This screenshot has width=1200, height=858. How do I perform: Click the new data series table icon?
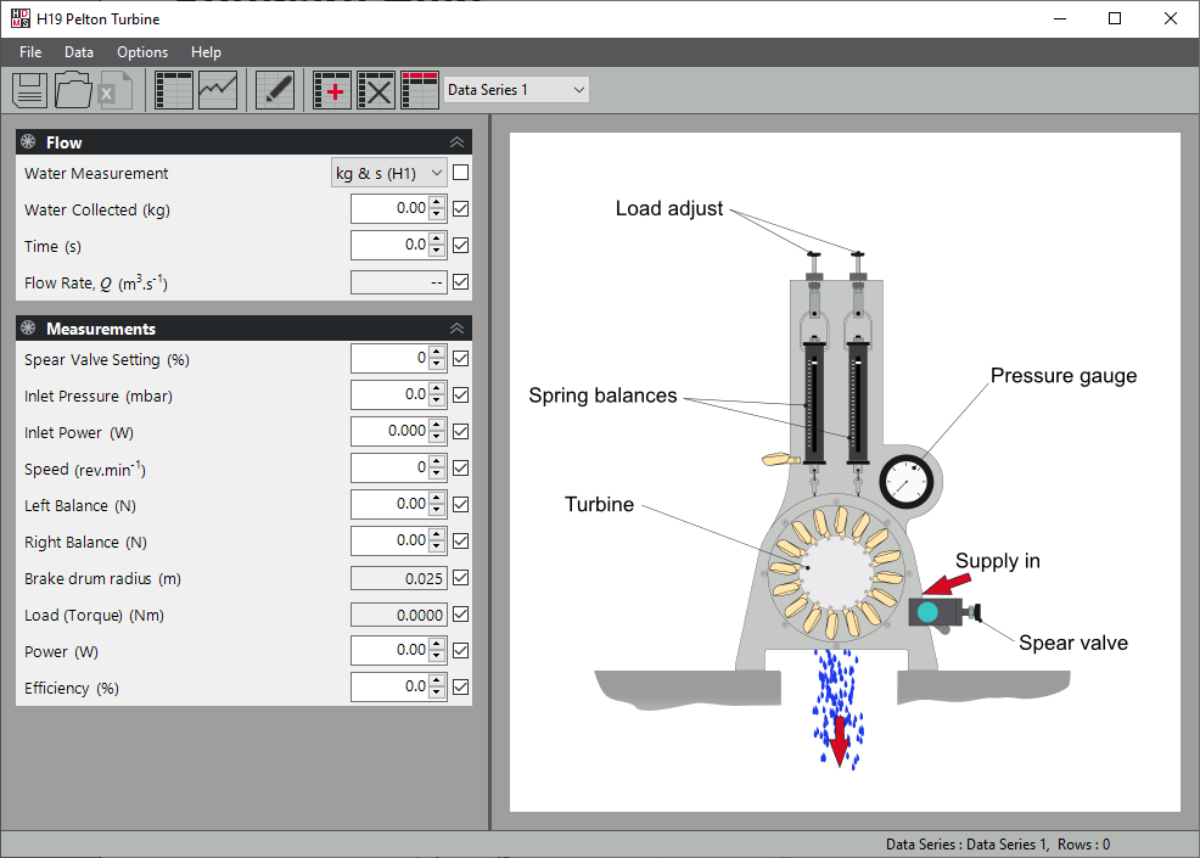[420, 90]
